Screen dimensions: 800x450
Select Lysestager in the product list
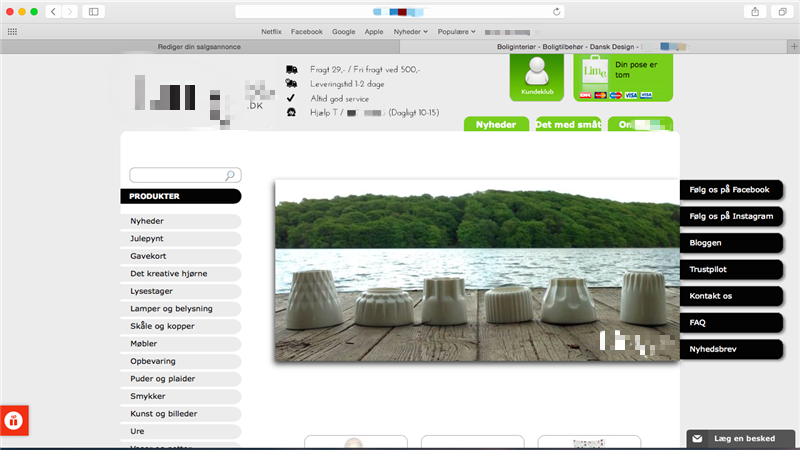tap(180, 291)
